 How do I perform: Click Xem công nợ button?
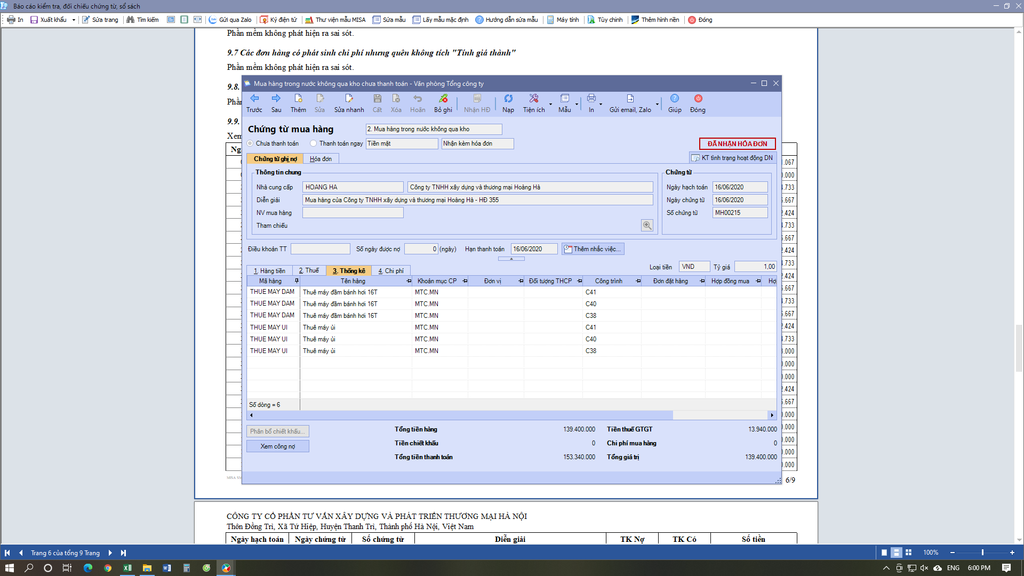click(x=278, y=447)
